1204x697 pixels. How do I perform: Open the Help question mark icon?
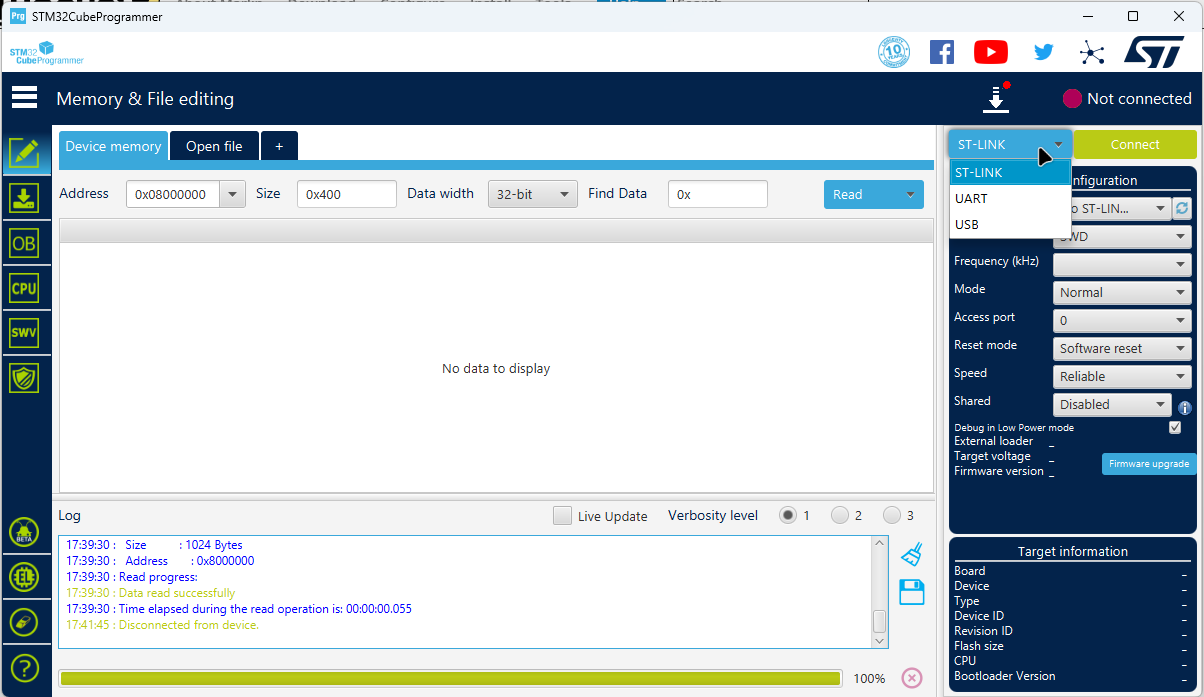click(24, 667)
